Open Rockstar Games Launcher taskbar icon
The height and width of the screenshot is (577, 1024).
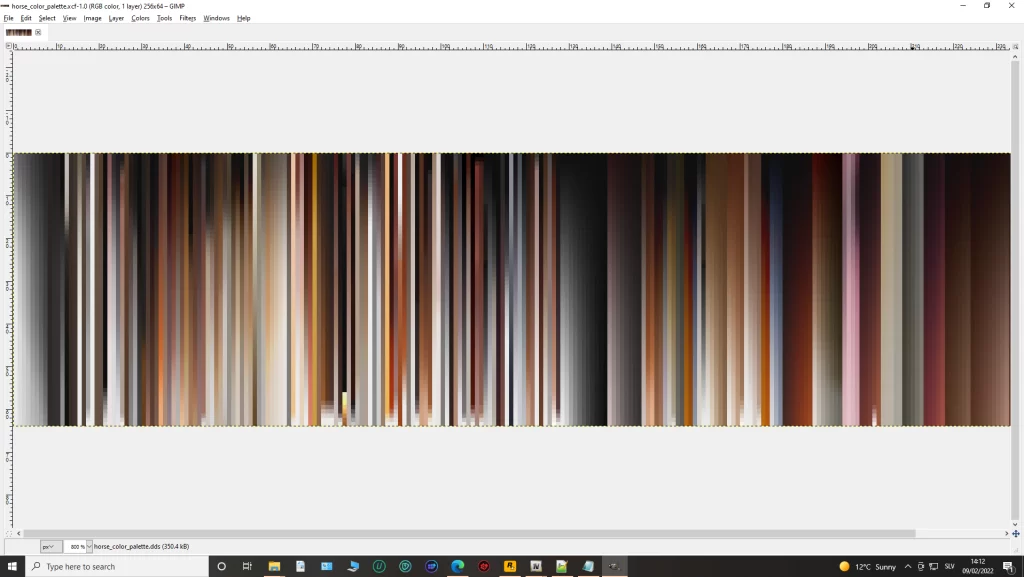click(x=509, y=566)
